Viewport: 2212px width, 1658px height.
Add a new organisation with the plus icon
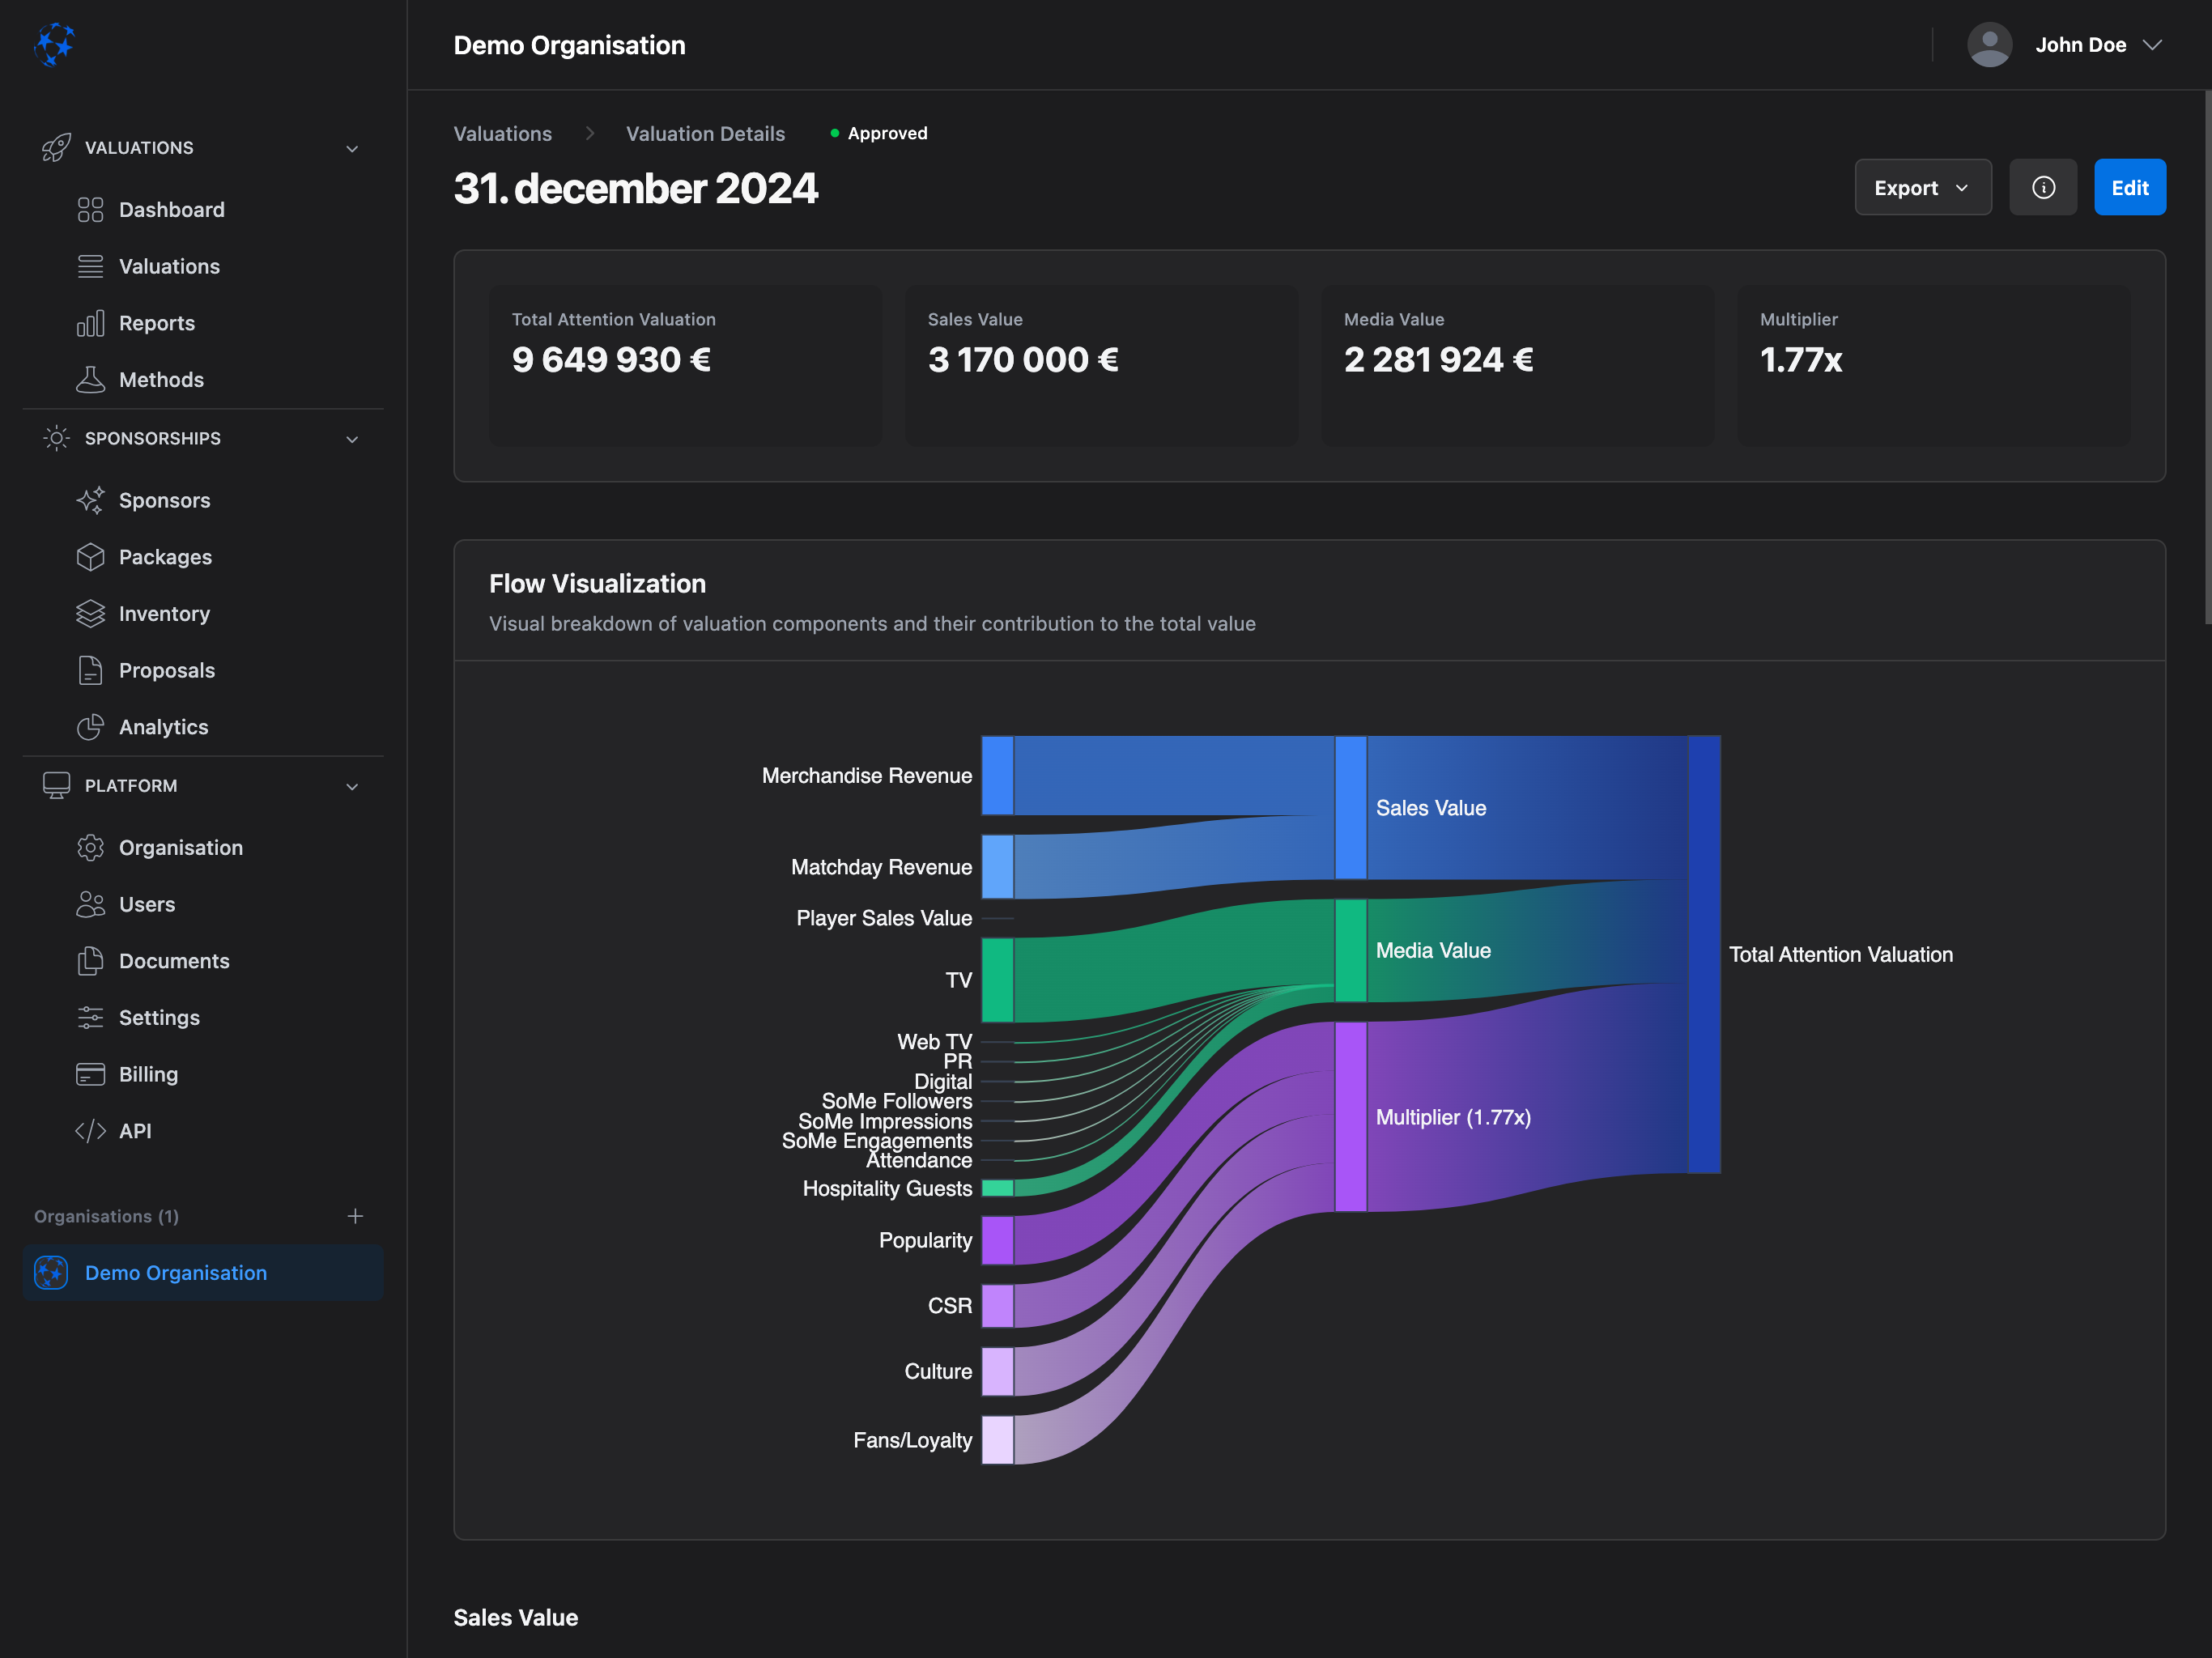tap(355, 1216)
